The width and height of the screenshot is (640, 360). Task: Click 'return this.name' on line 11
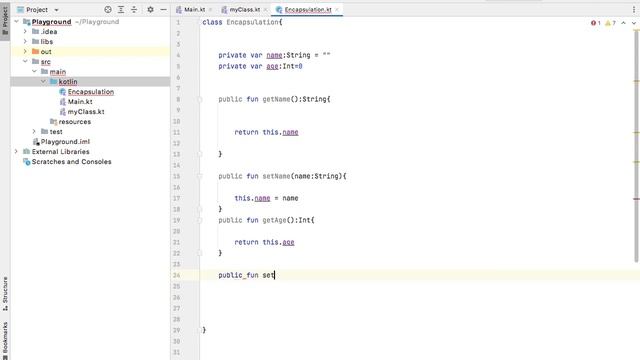point(266,132)
